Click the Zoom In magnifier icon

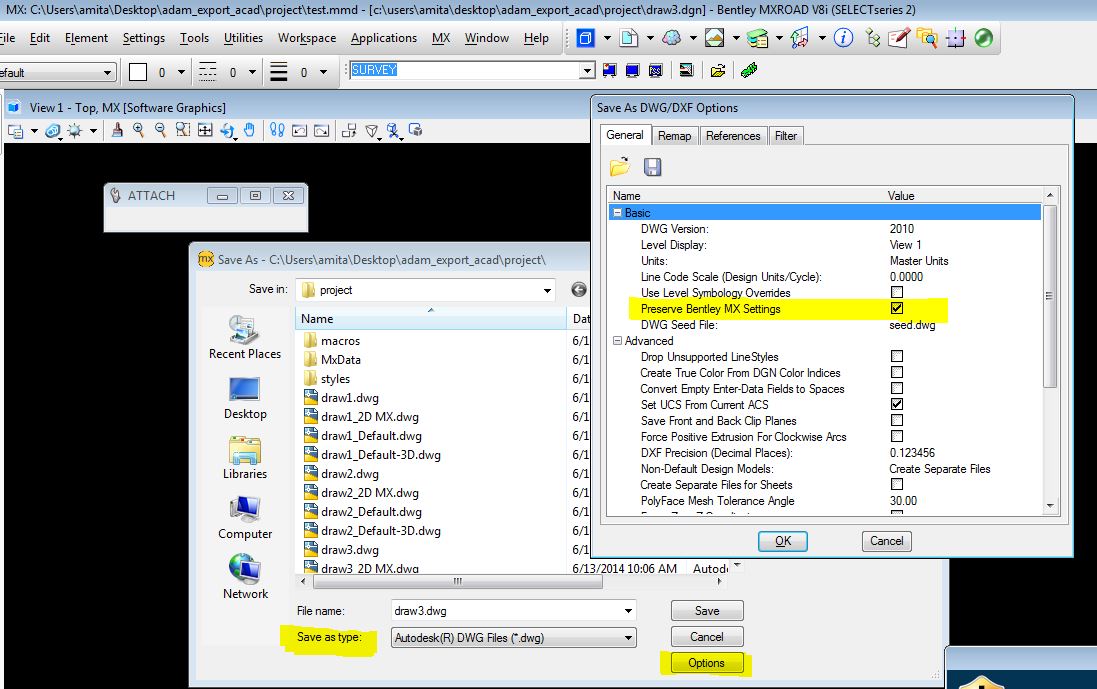(139, 130)
